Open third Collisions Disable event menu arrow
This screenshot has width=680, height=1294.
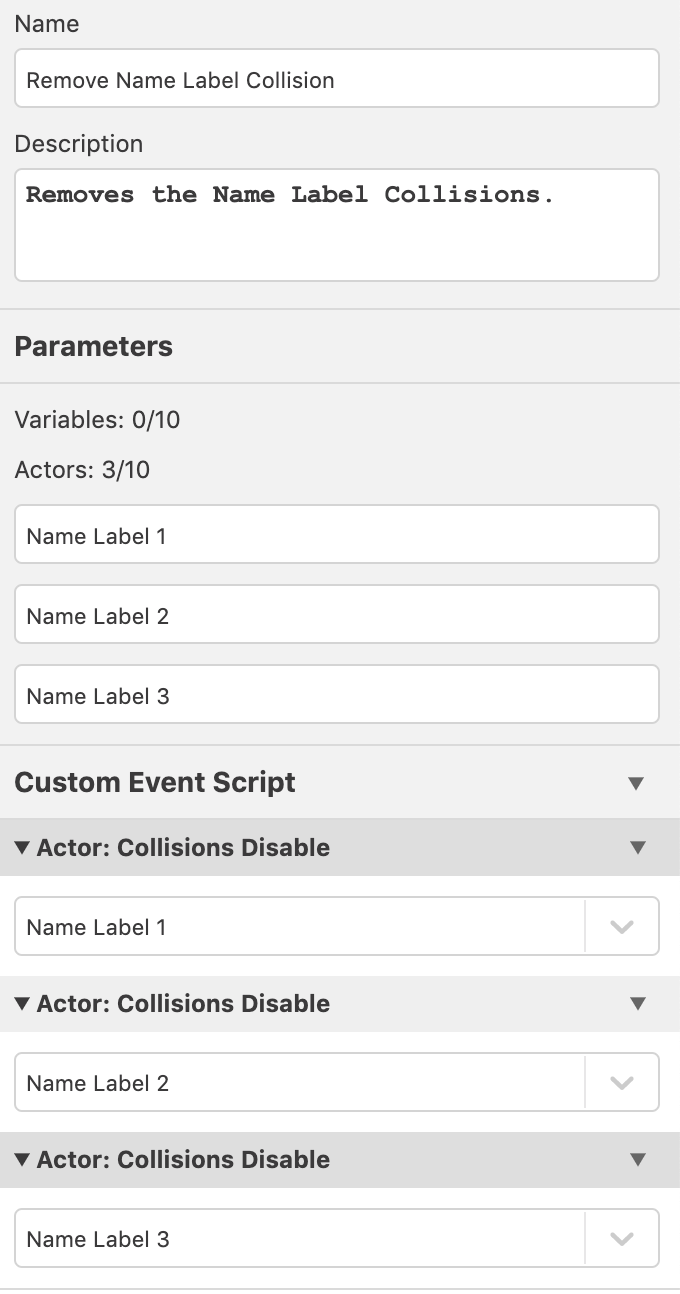point(638,1160)
